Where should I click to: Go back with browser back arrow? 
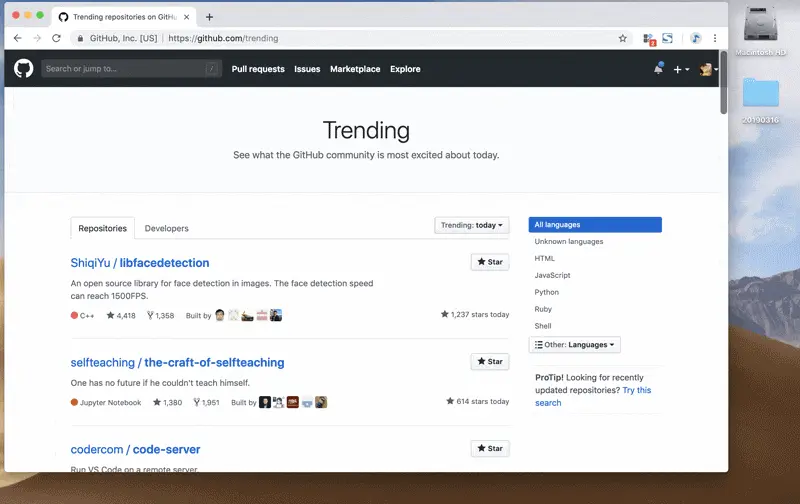18,38
